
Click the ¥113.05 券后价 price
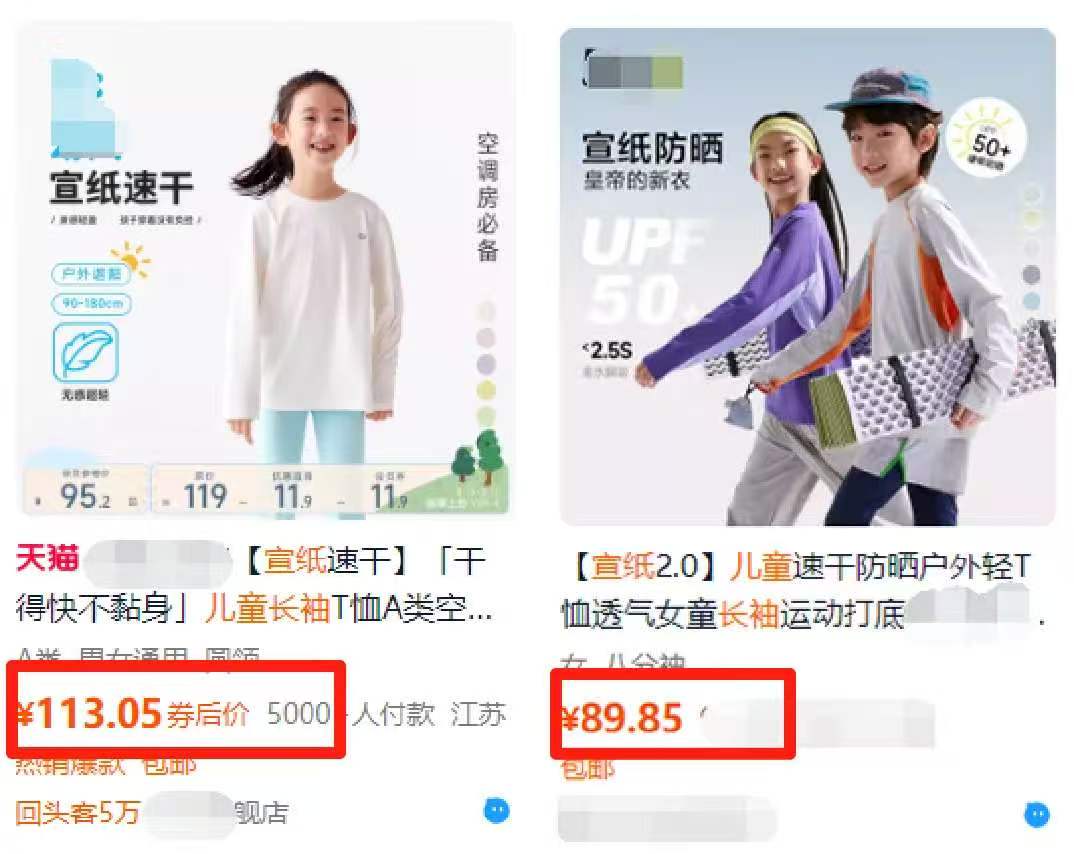click(132, 714)
